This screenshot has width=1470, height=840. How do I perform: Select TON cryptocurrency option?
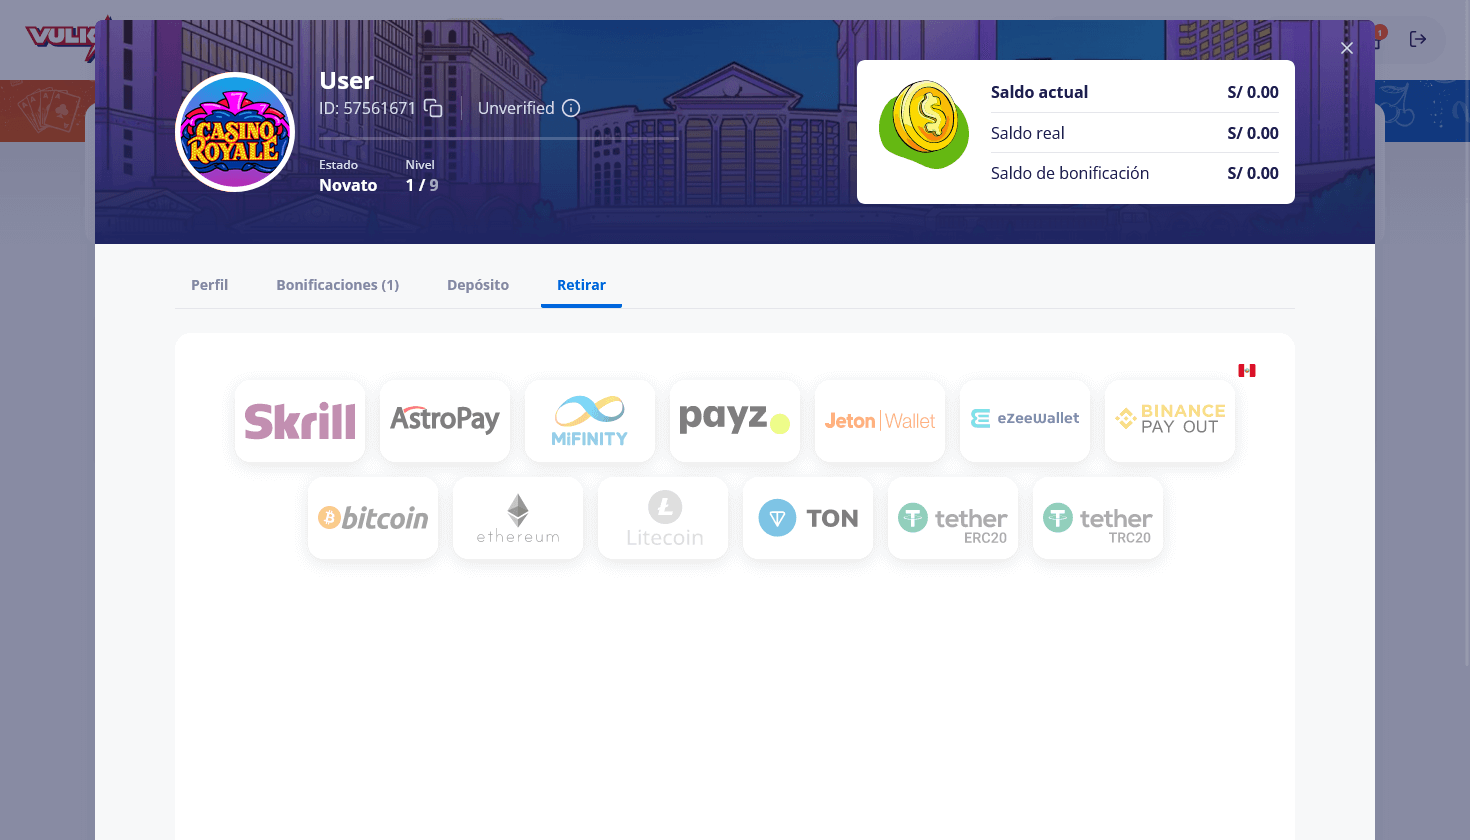click(808, 518)
